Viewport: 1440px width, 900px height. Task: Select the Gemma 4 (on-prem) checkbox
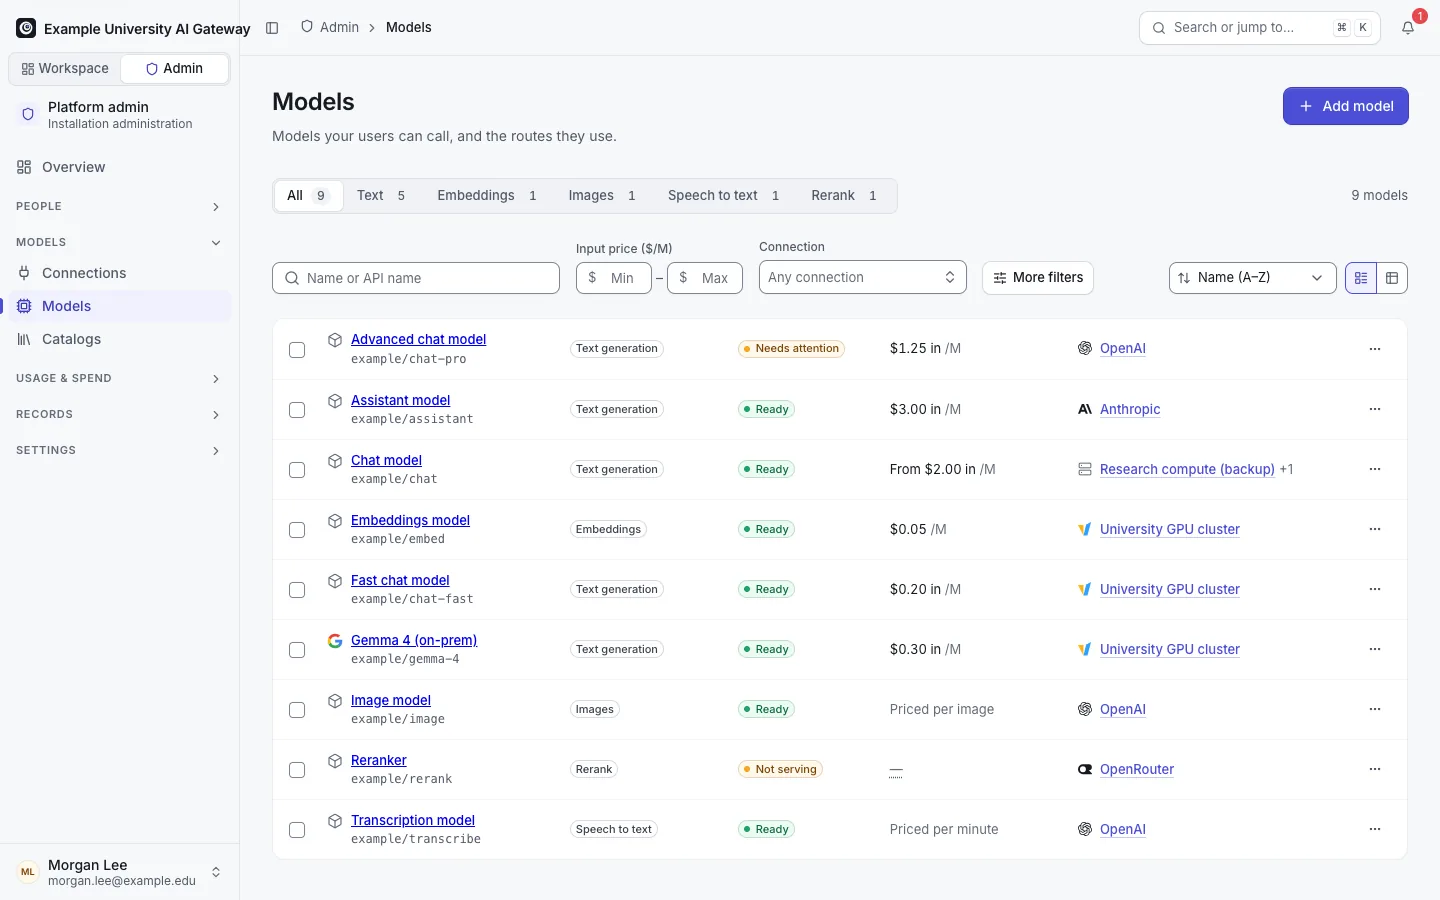(297, 650)
